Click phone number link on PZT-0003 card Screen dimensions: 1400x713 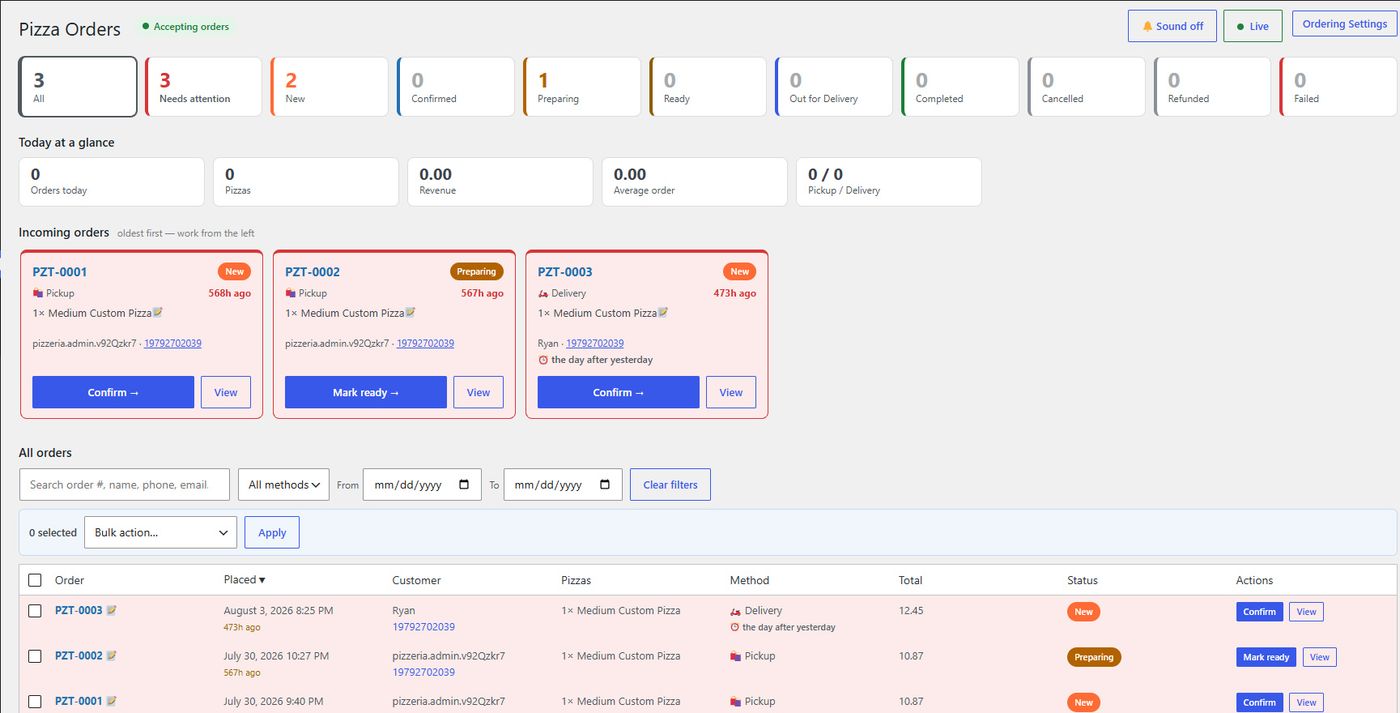(595, 343)
